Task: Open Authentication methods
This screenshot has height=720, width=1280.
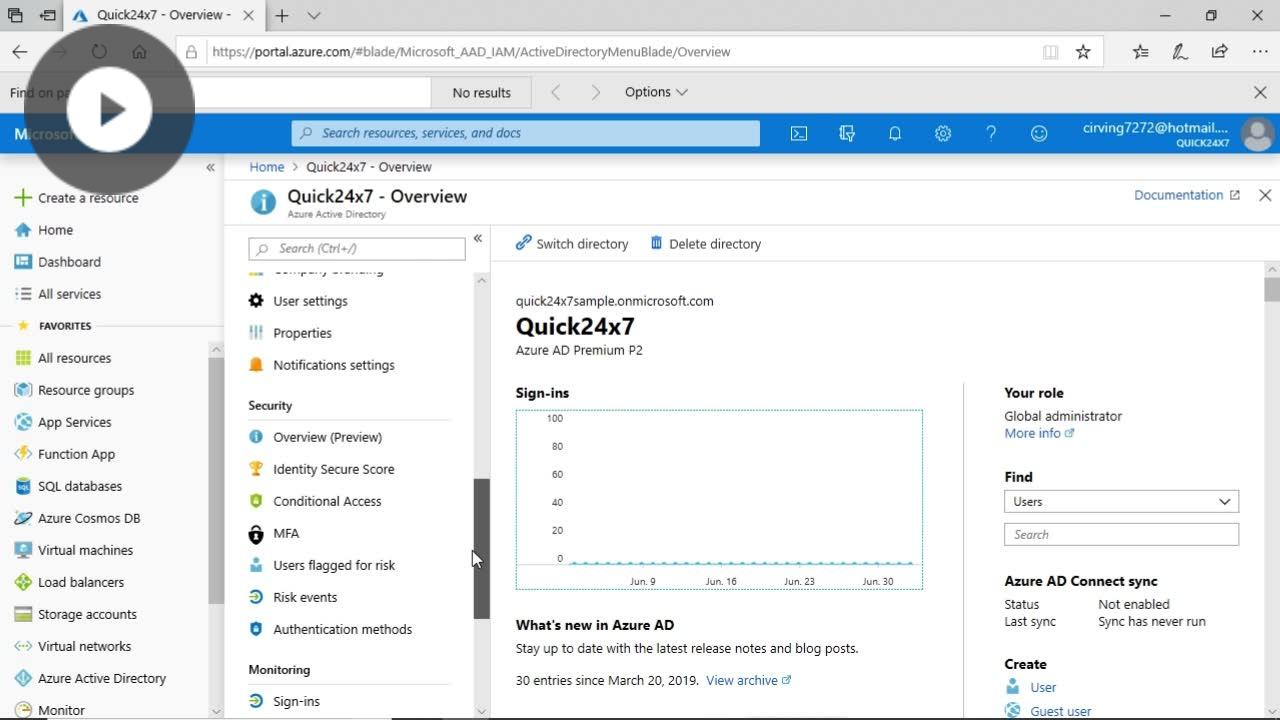Action: coord(330,629)
